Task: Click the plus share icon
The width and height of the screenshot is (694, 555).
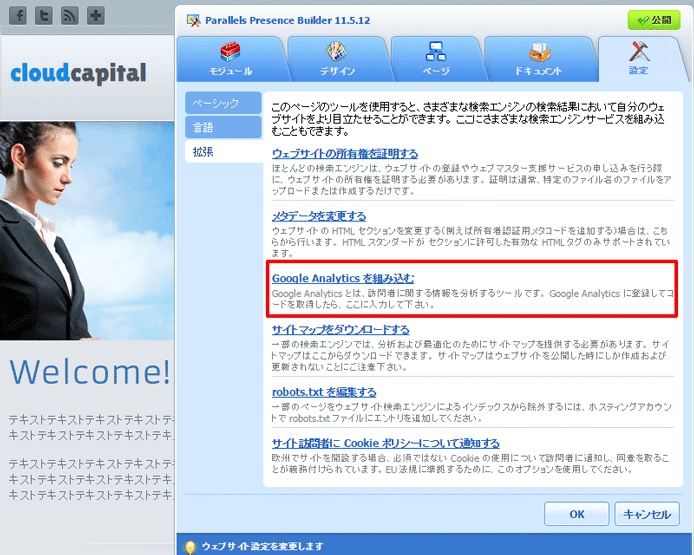Action: click(95, 16)
